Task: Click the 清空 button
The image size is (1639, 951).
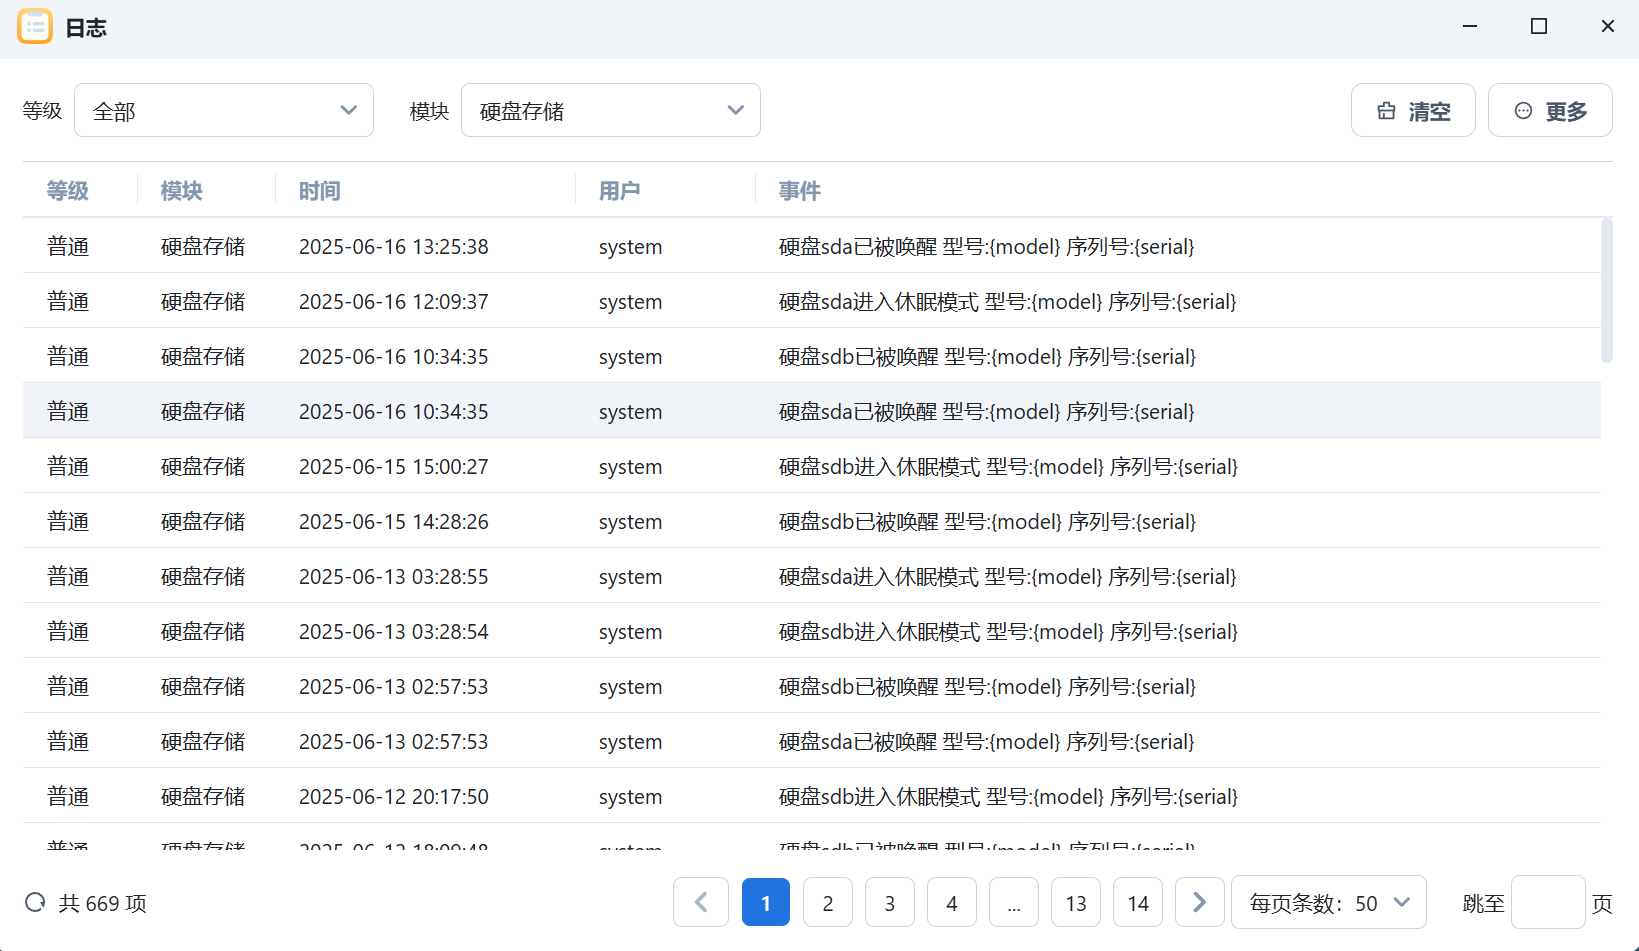Action: (x=1413, y=110)
